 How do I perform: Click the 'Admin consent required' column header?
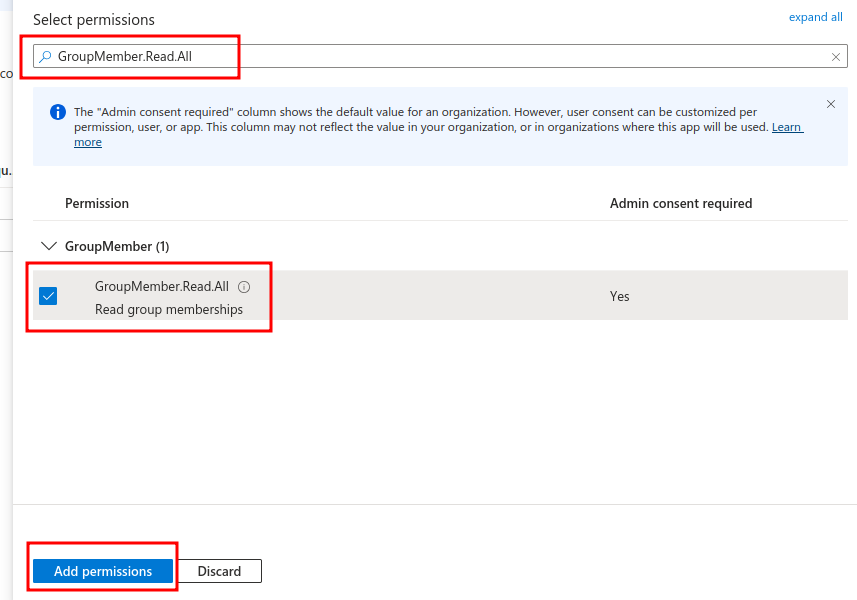pos(680,203)
